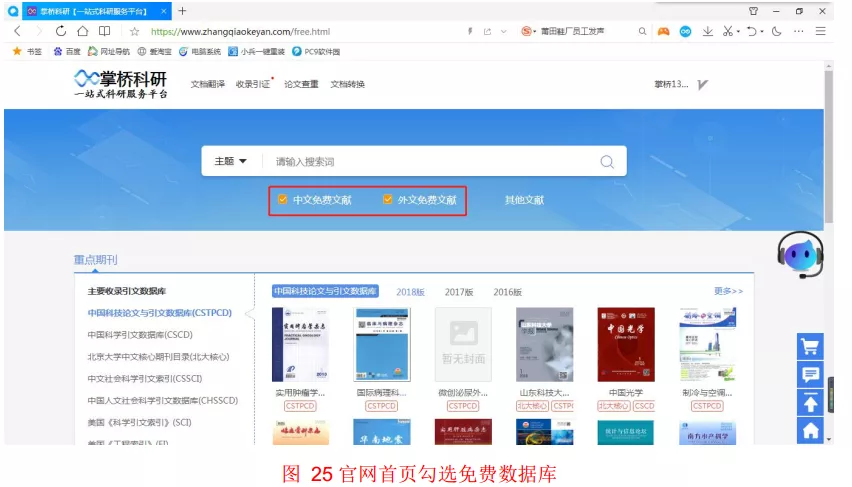Open the customer service robot mascot

coord(802,256)
